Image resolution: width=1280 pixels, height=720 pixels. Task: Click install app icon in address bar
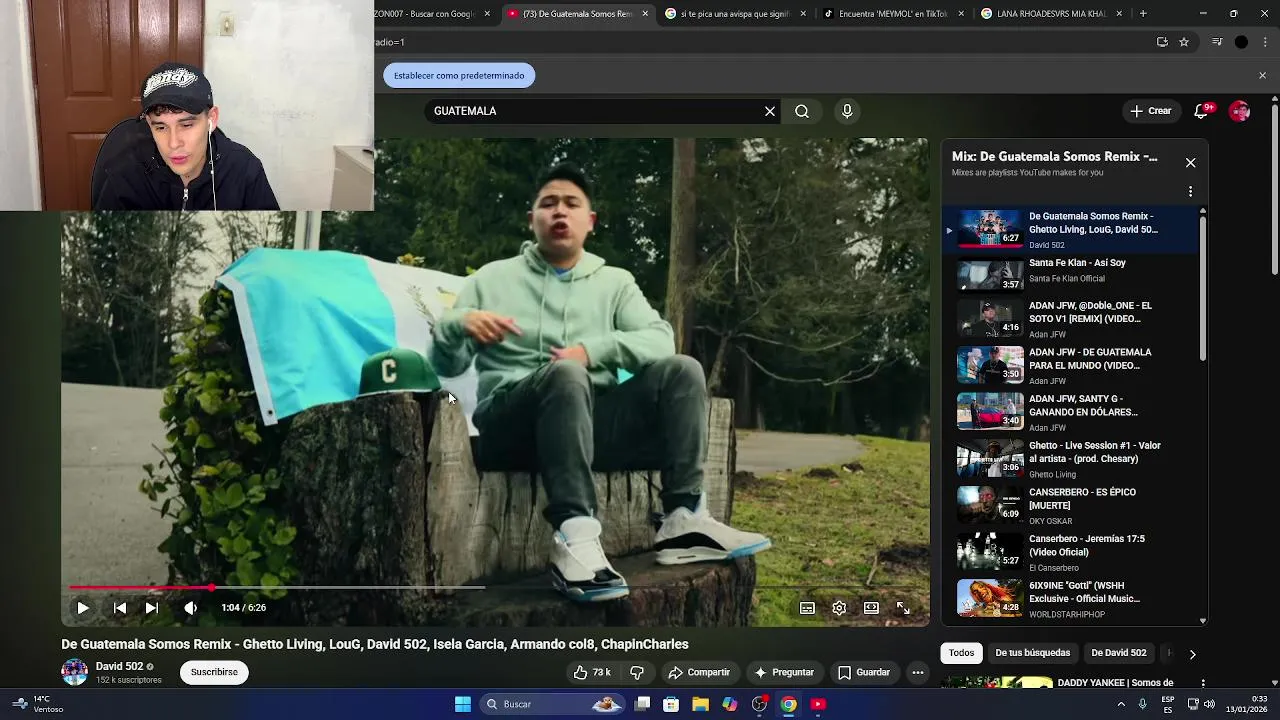click(x=1162, y=42)
